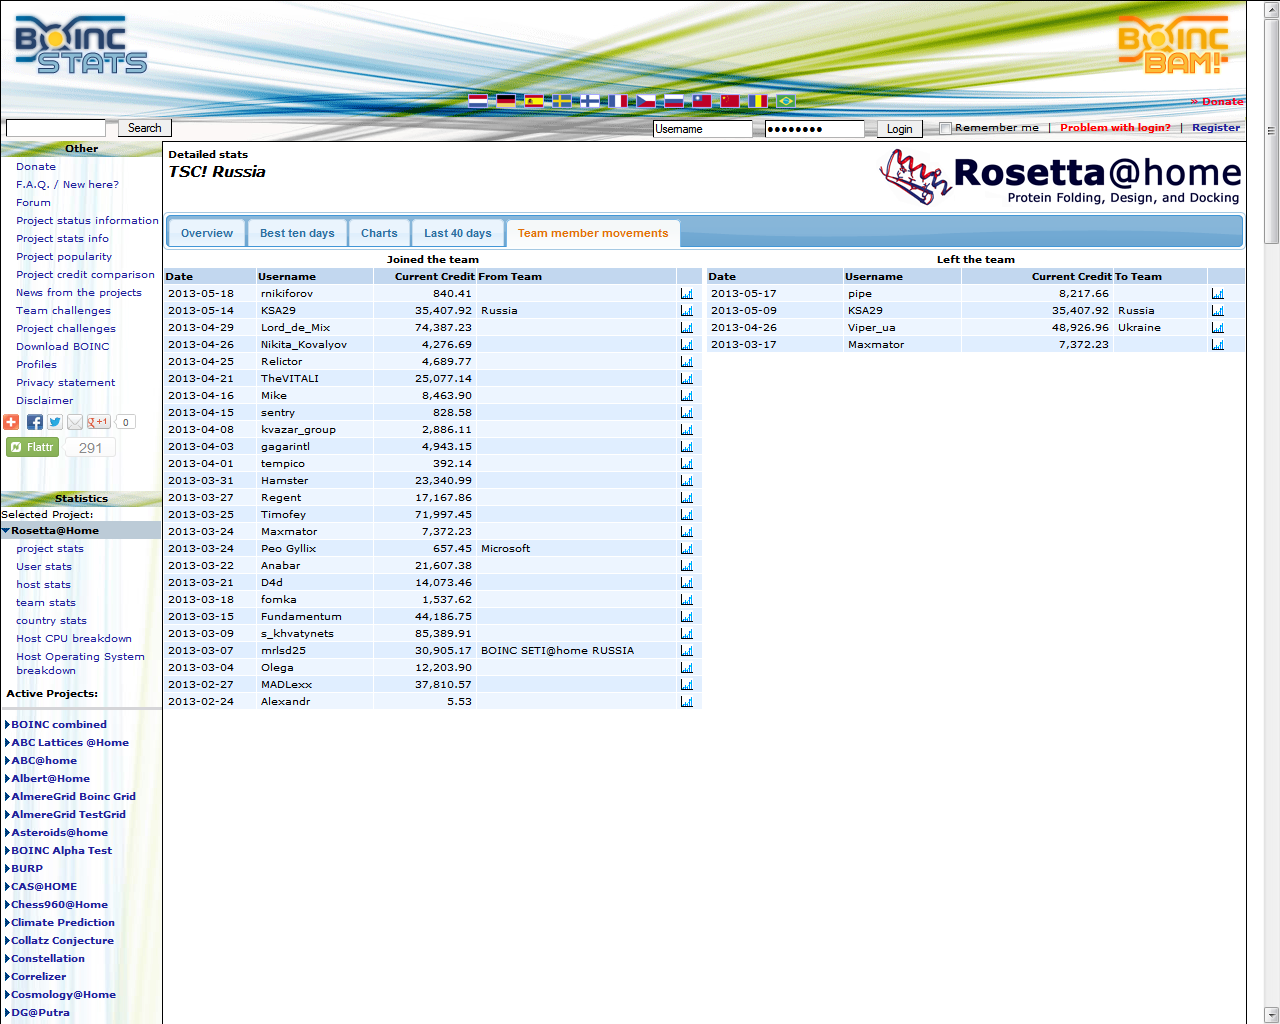Open the team stats link
The image size is (1280, 1024).
[46, 603]
